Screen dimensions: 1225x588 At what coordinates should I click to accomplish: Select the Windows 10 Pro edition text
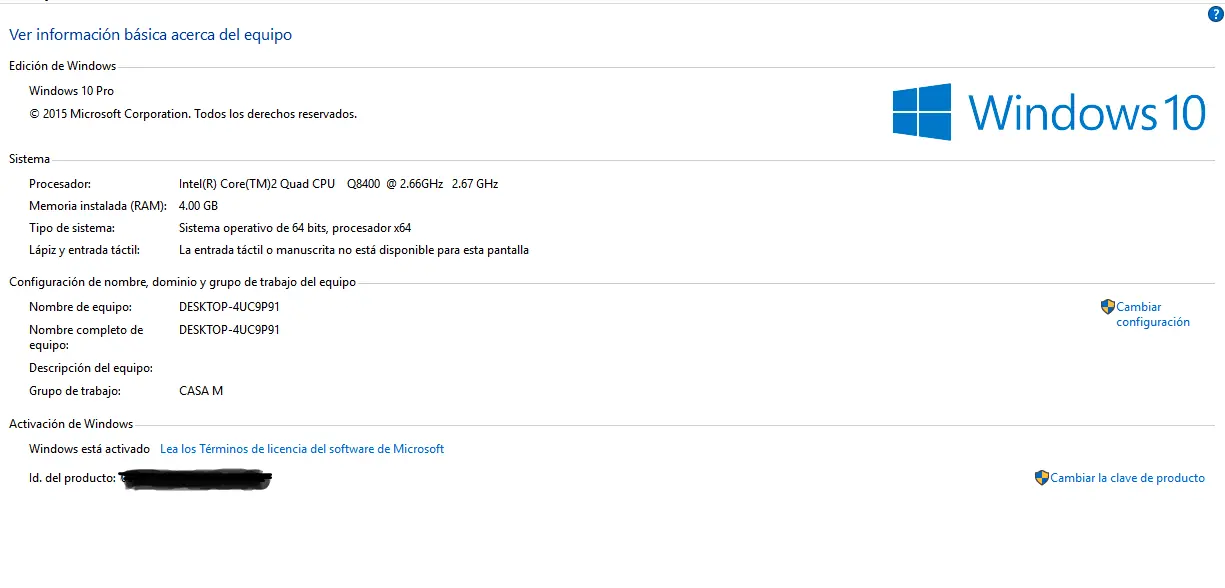pyautogui.click(x=71, y=91)
